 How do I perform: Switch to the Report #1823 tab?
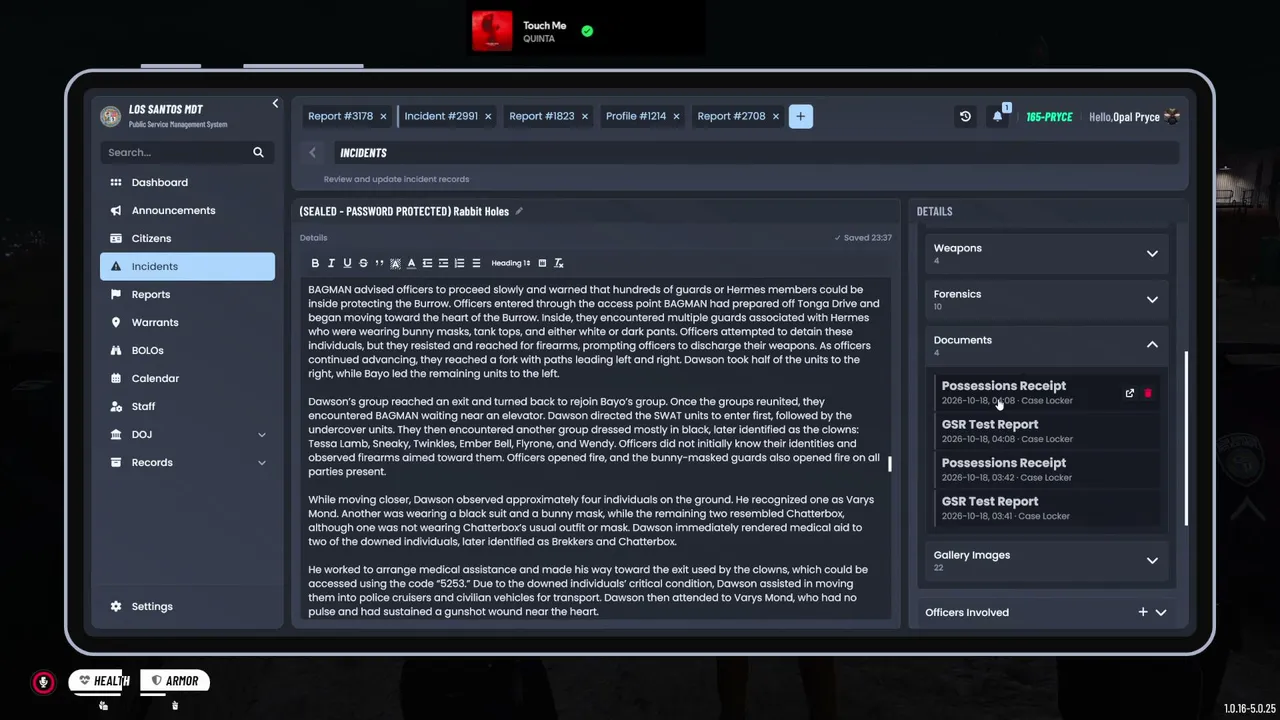click(x=541, y=116)
